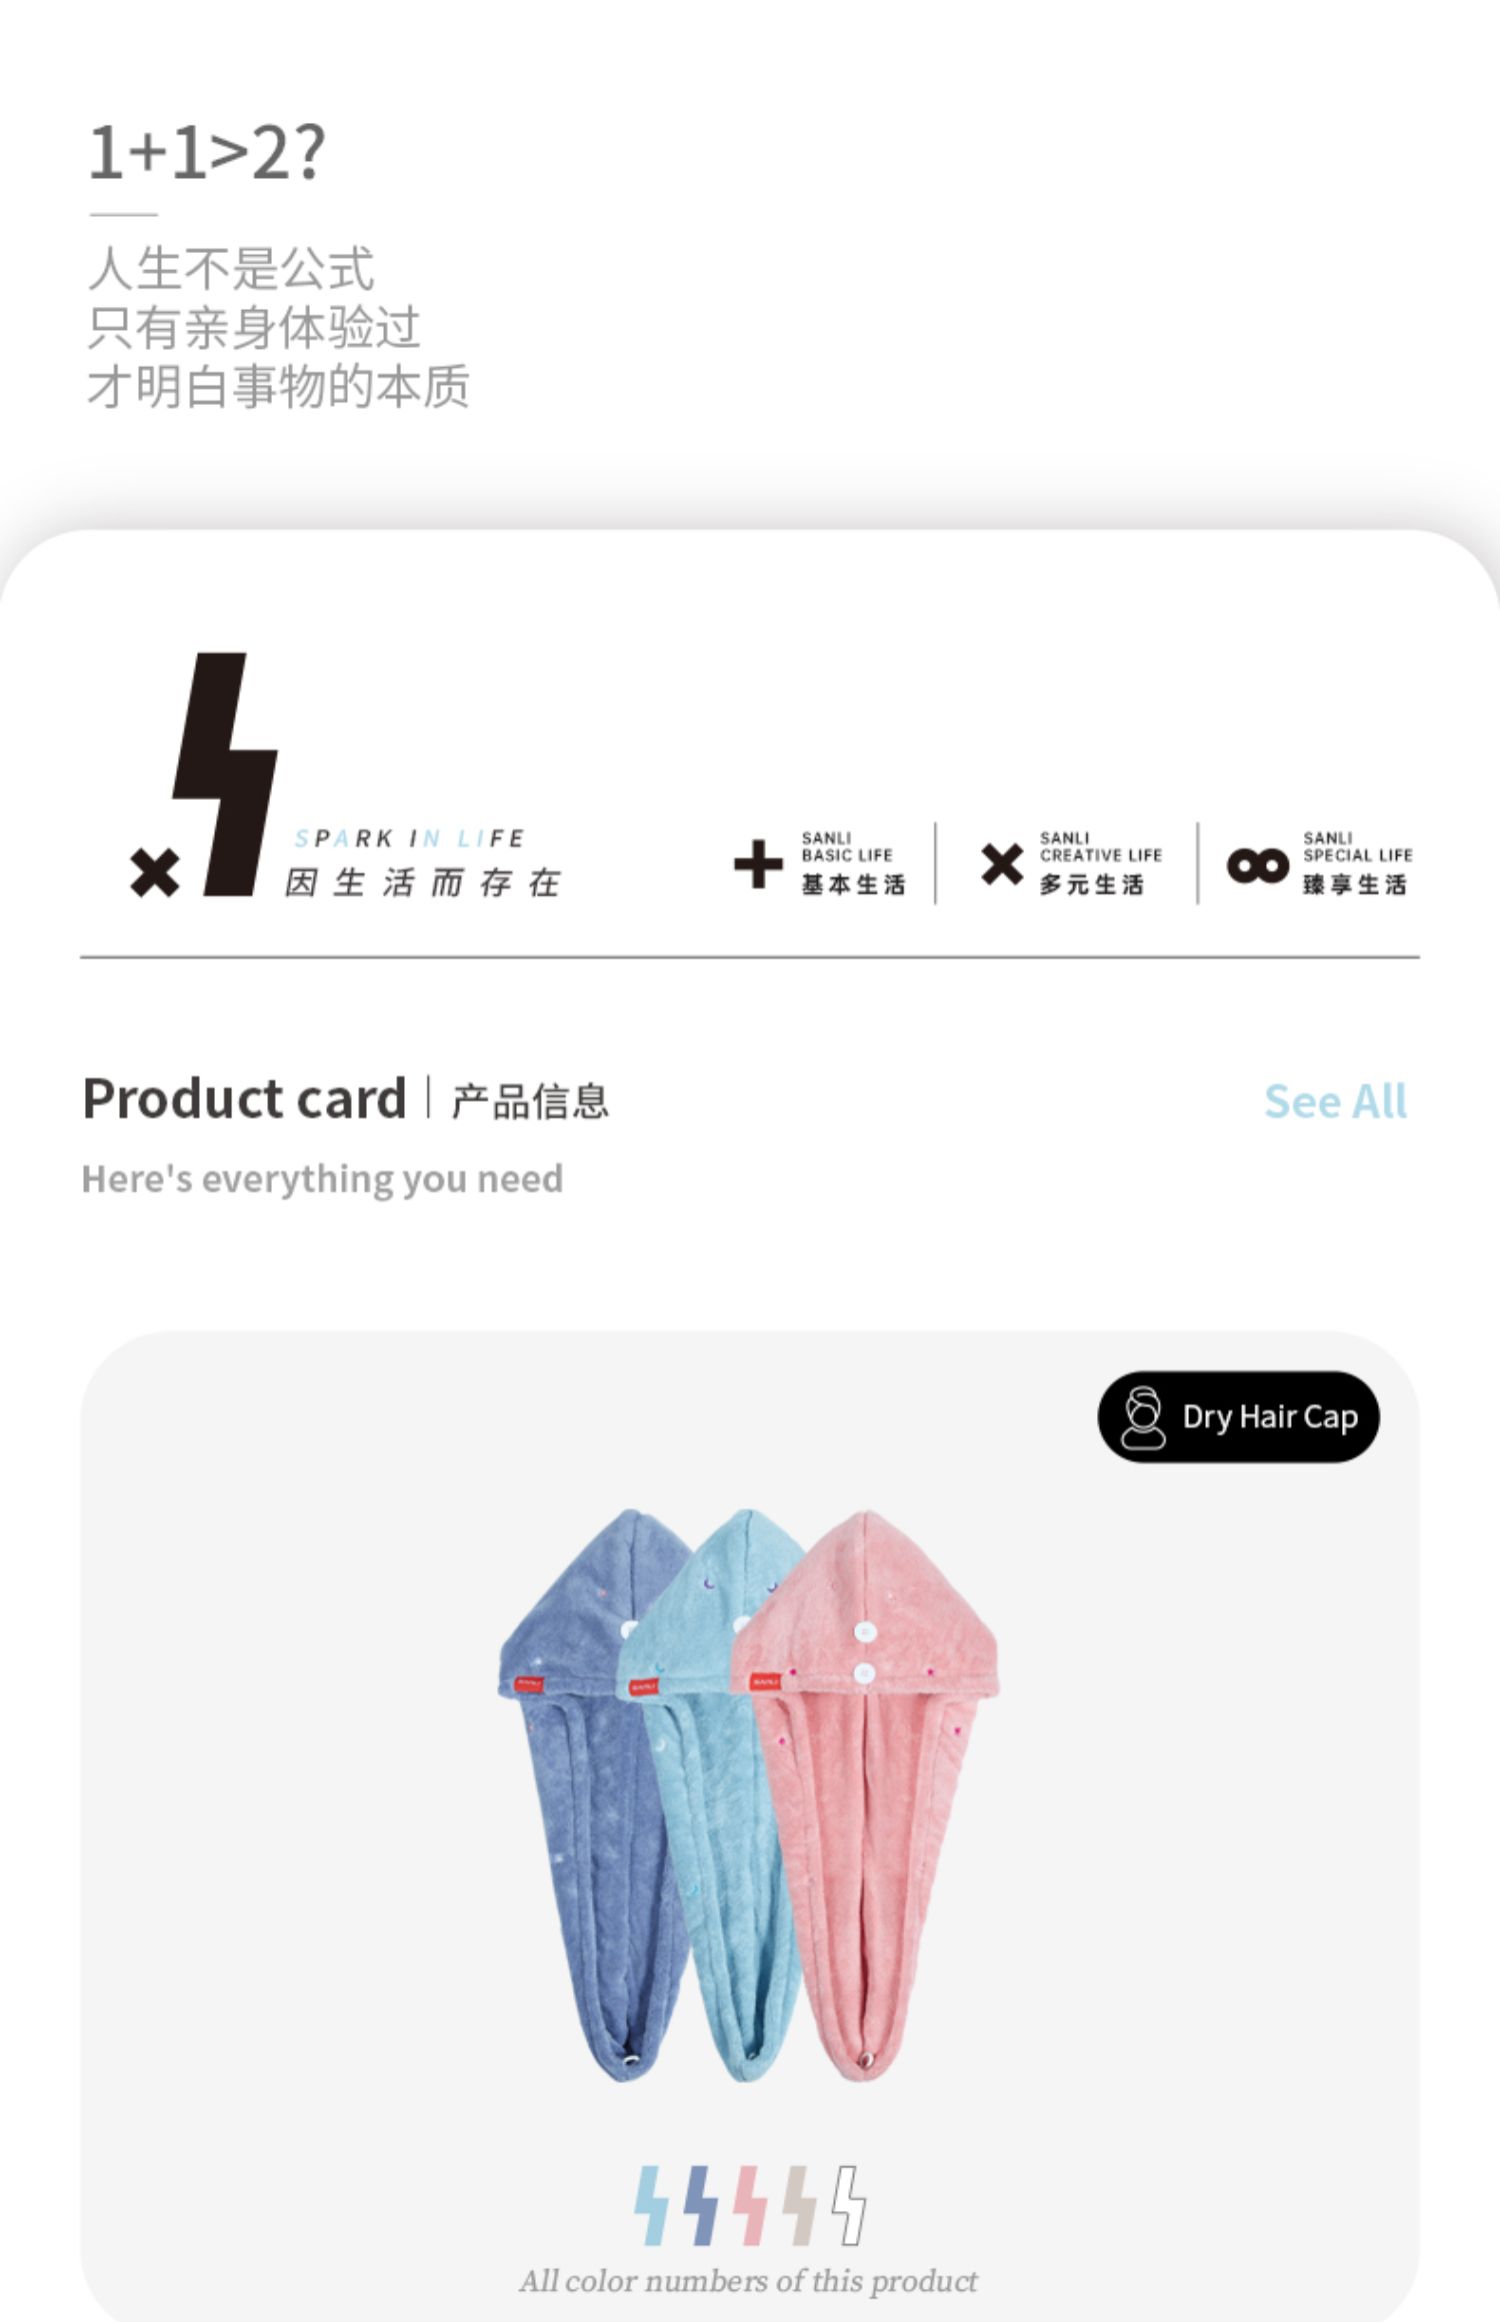Viewport: 1500px width, 2322px height.
Task: Click the Product card heading
Action: pos(244,1099)
